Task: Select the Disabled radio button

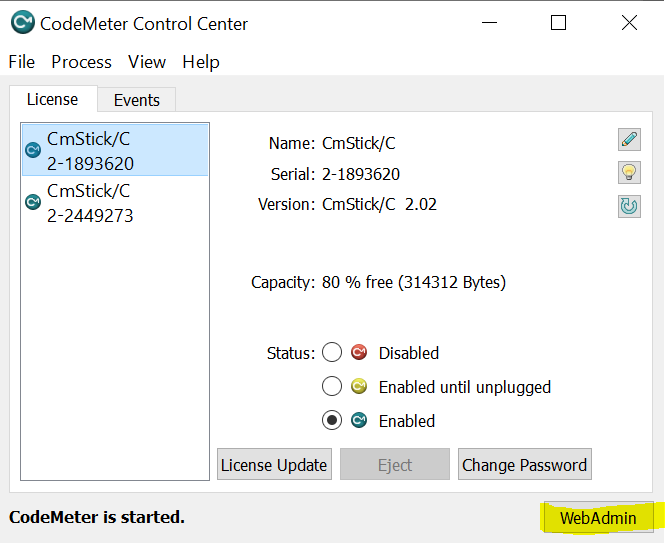Action: click(x=332, y=352)
